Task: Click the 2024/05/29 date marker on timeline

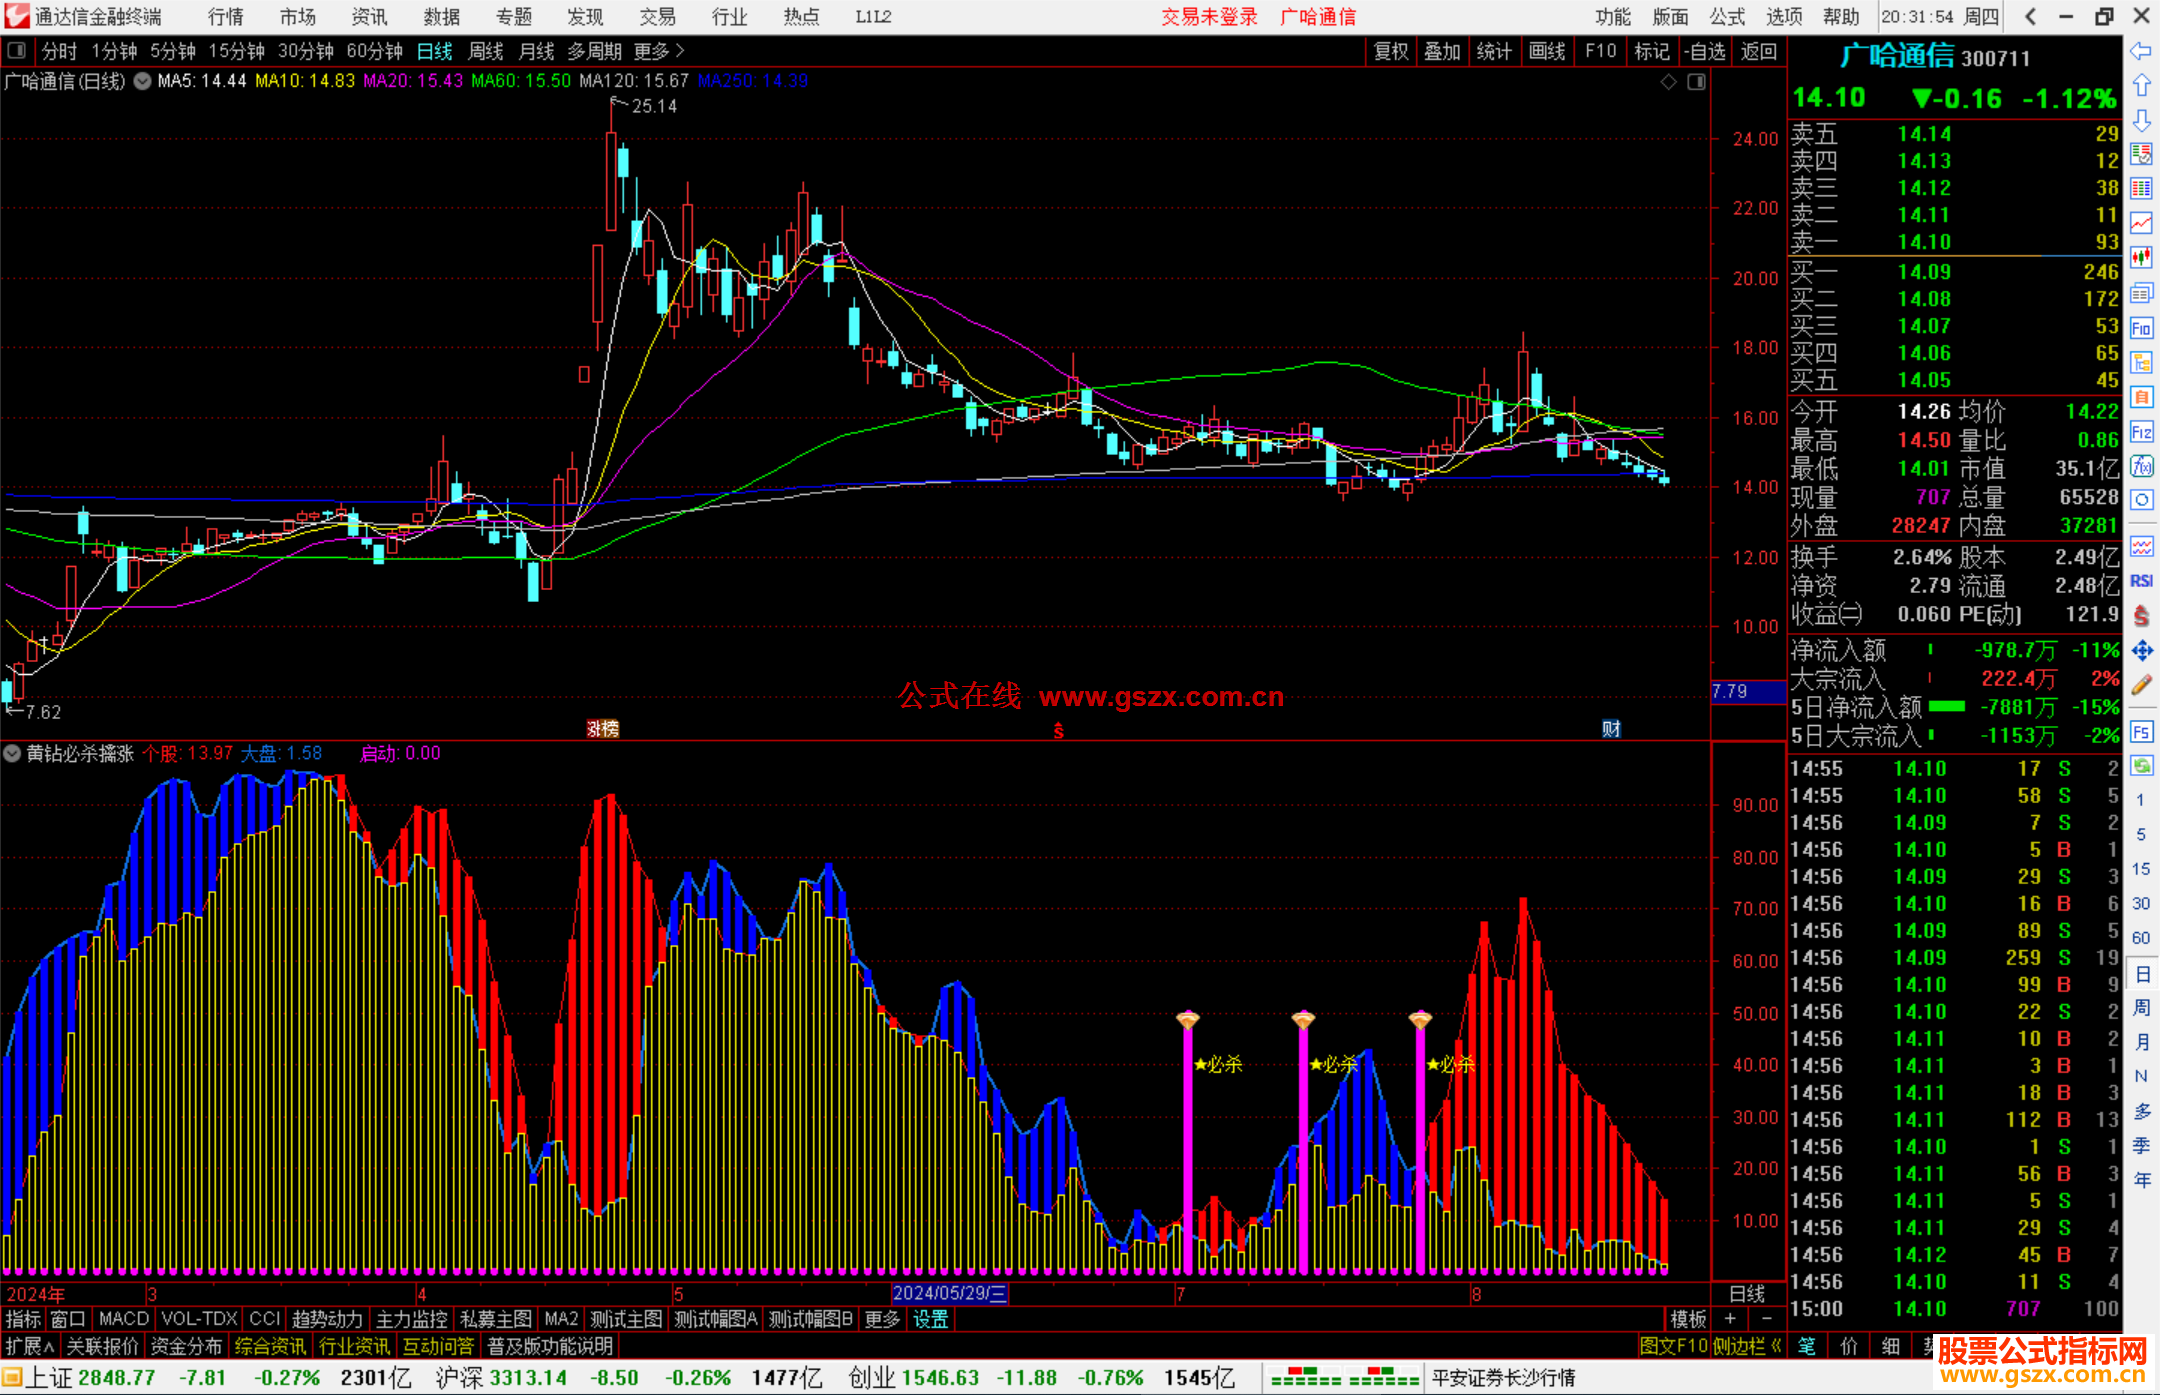Action: 948,1293
